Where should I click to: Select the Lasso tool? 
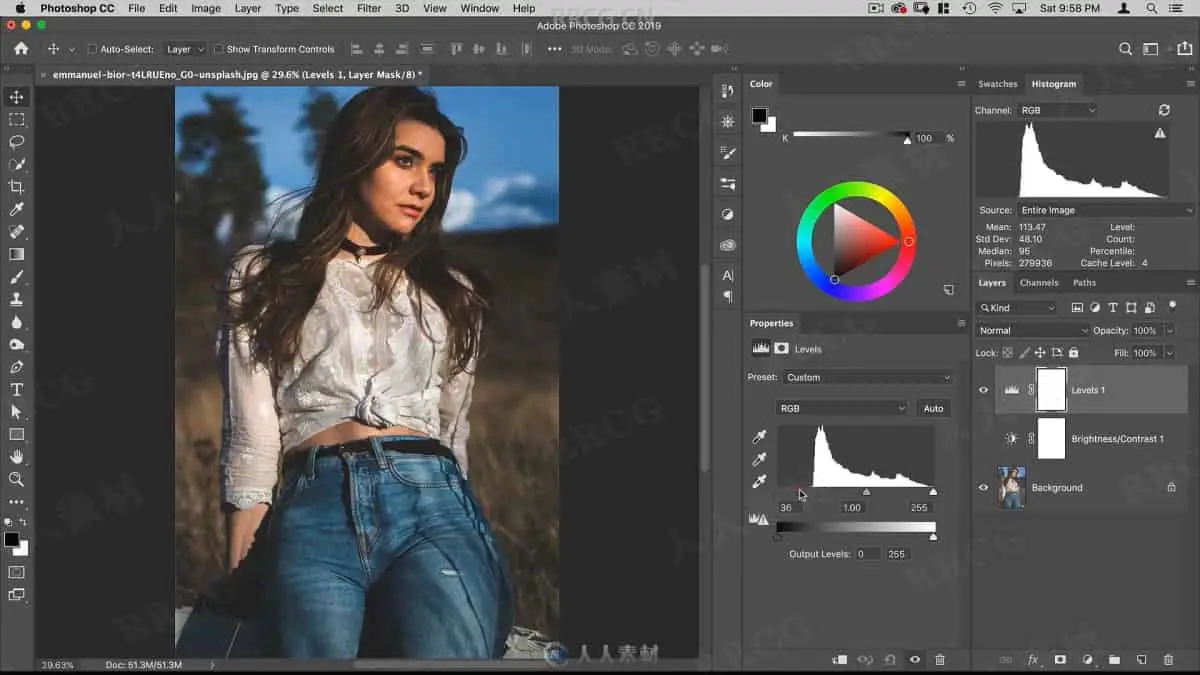coord(16,142)
